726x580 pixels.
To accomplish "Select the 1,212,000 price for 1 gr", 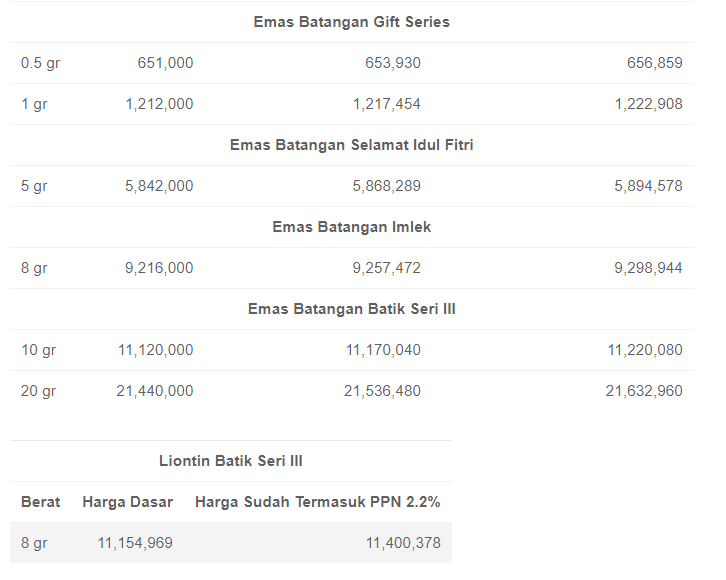I will click(159, 104).
